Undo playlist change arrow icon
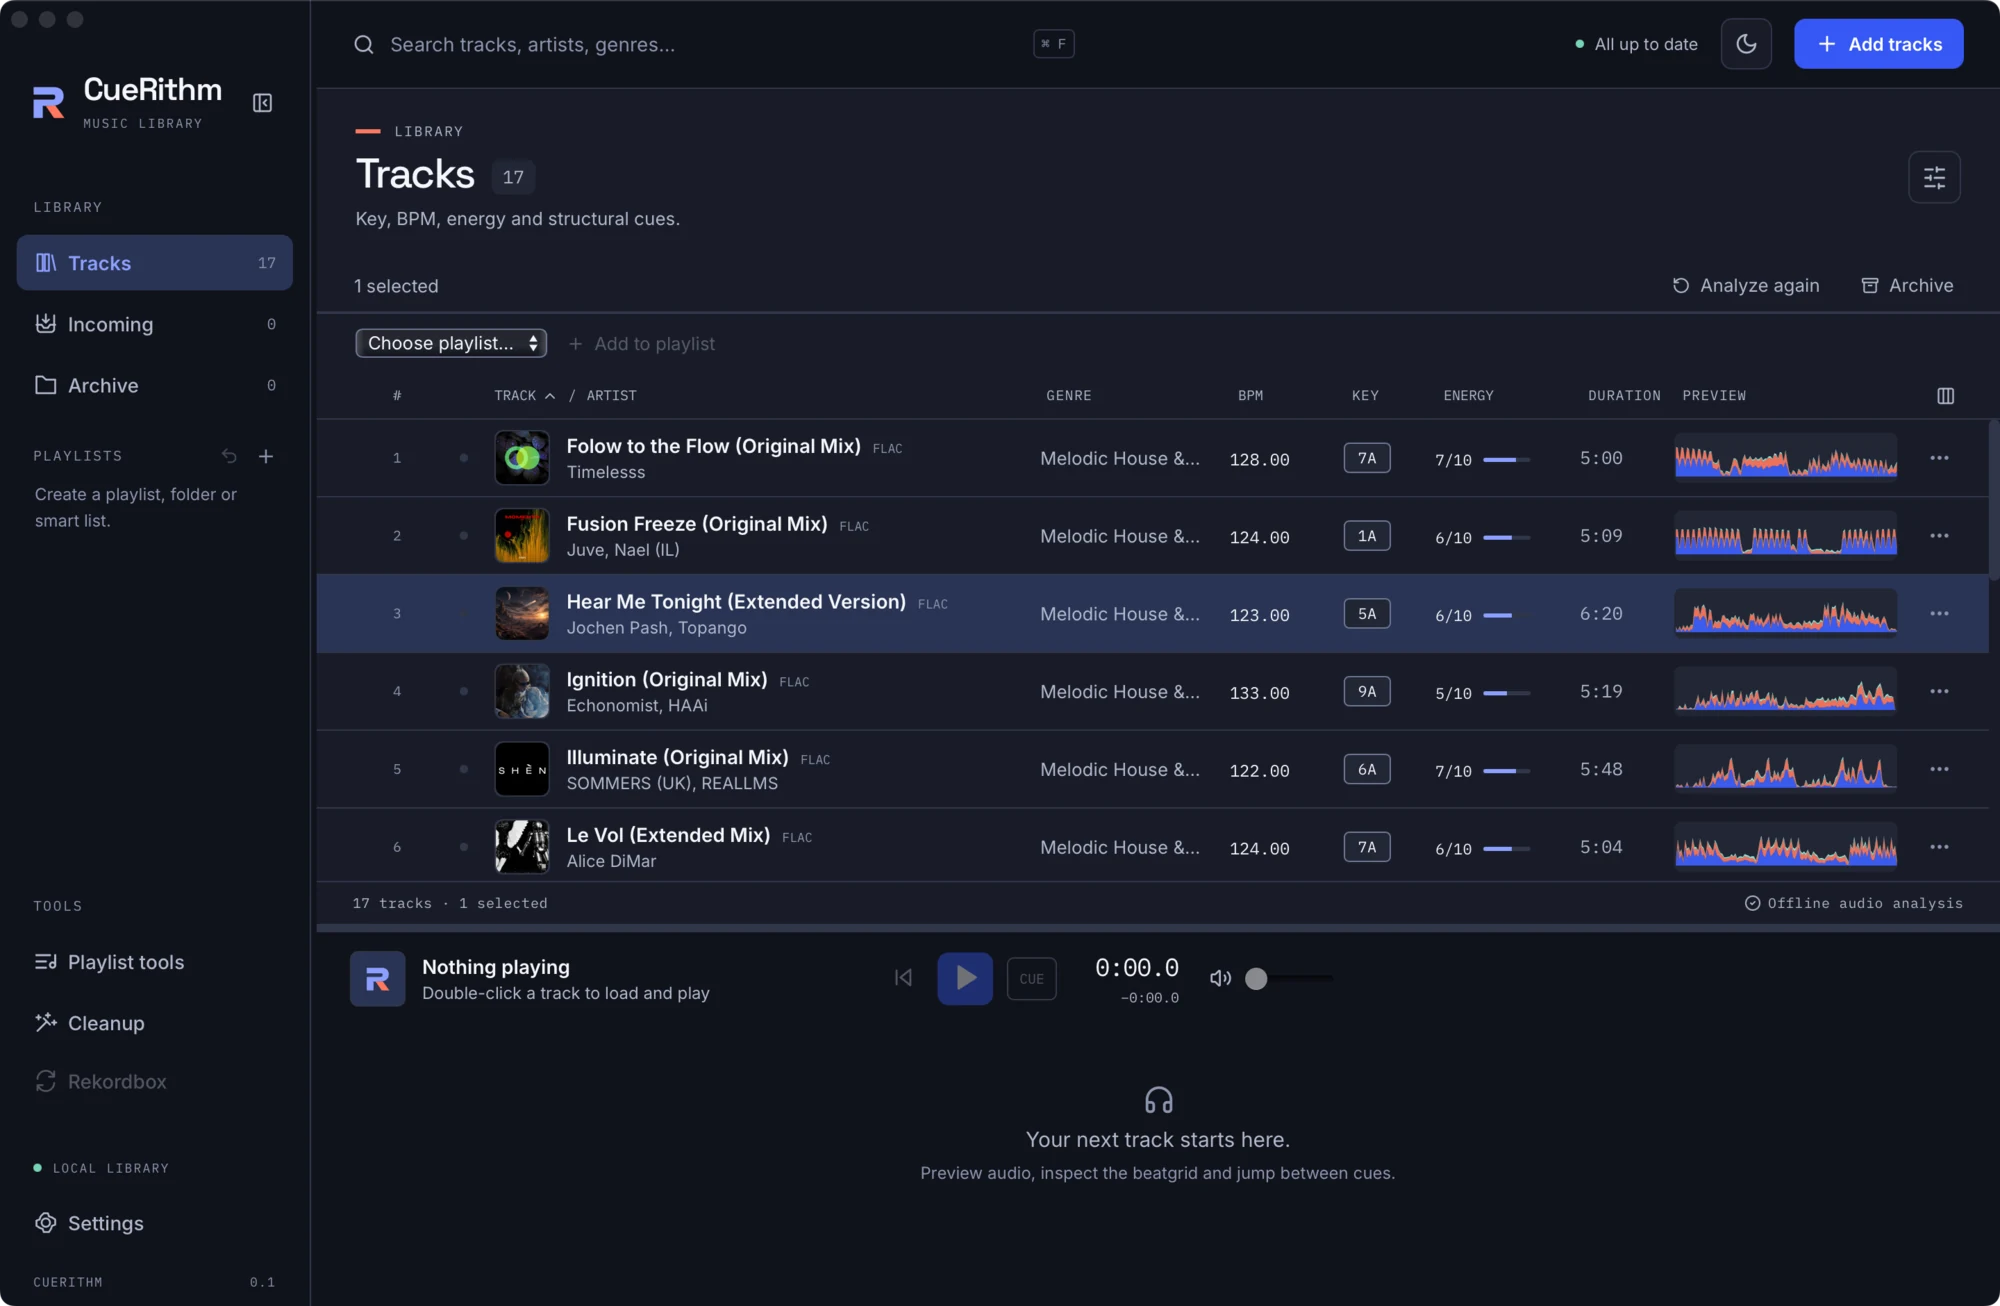 [229, 456]
